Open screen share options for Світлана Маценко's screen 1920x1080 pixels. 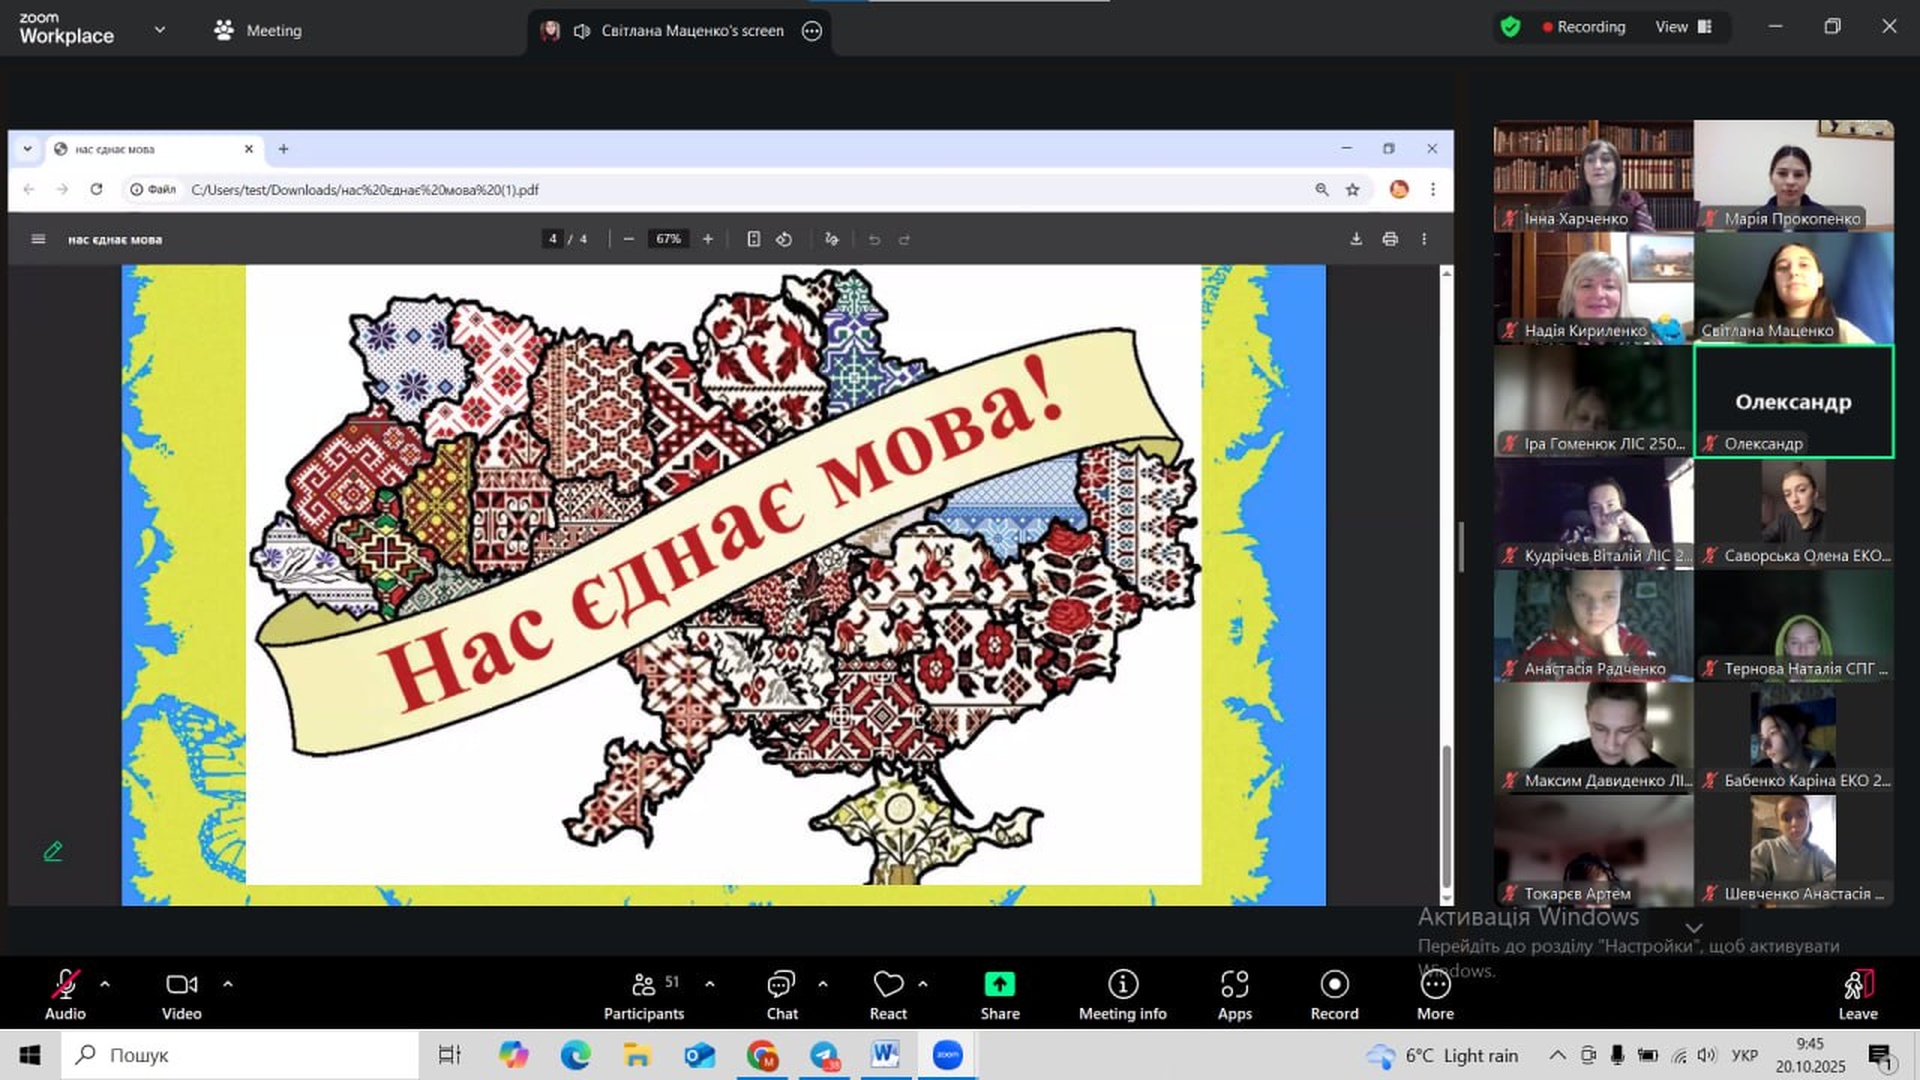(x=812, y=31)
